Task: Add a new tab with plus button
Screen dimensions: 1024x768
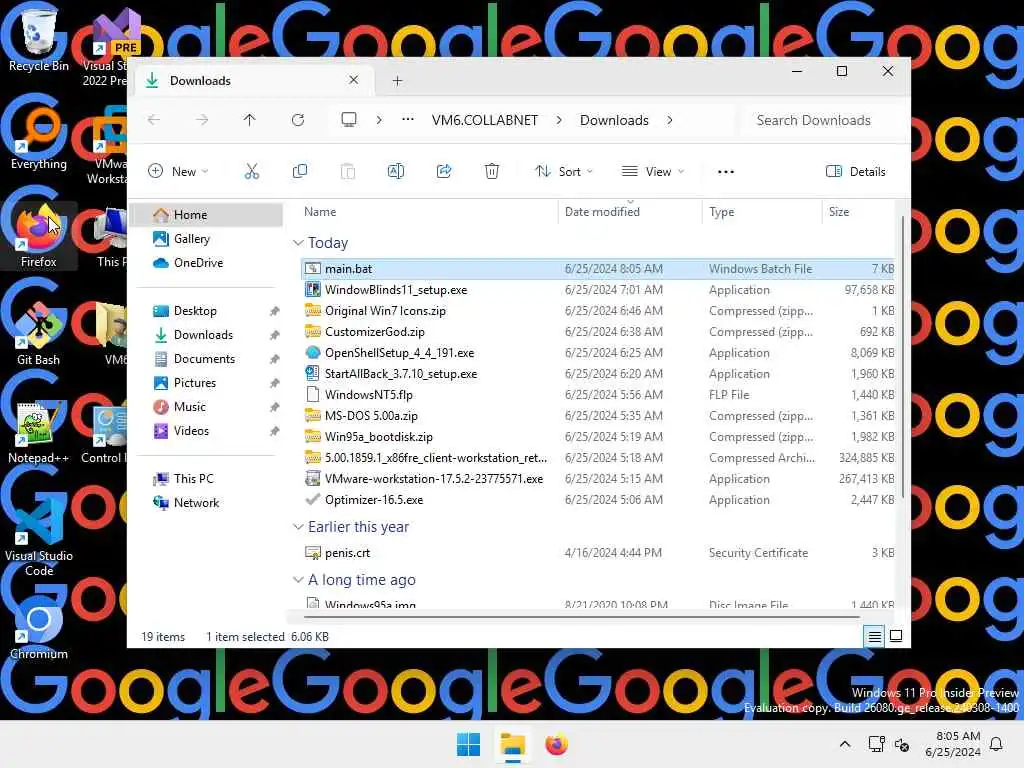Action: click(x=397, y=81)
